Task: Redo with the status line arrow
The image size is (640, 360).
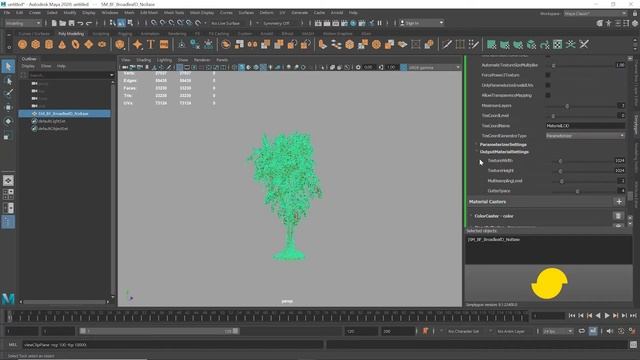Action: pos(89,23)
